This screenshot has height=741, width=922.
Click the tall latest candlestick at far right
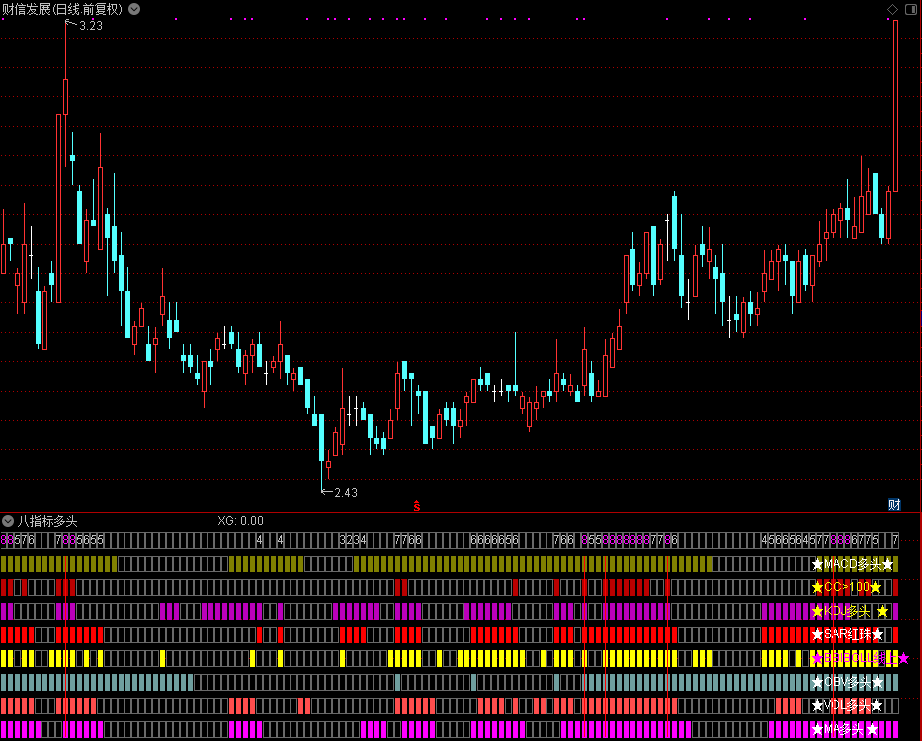[895, 105]
